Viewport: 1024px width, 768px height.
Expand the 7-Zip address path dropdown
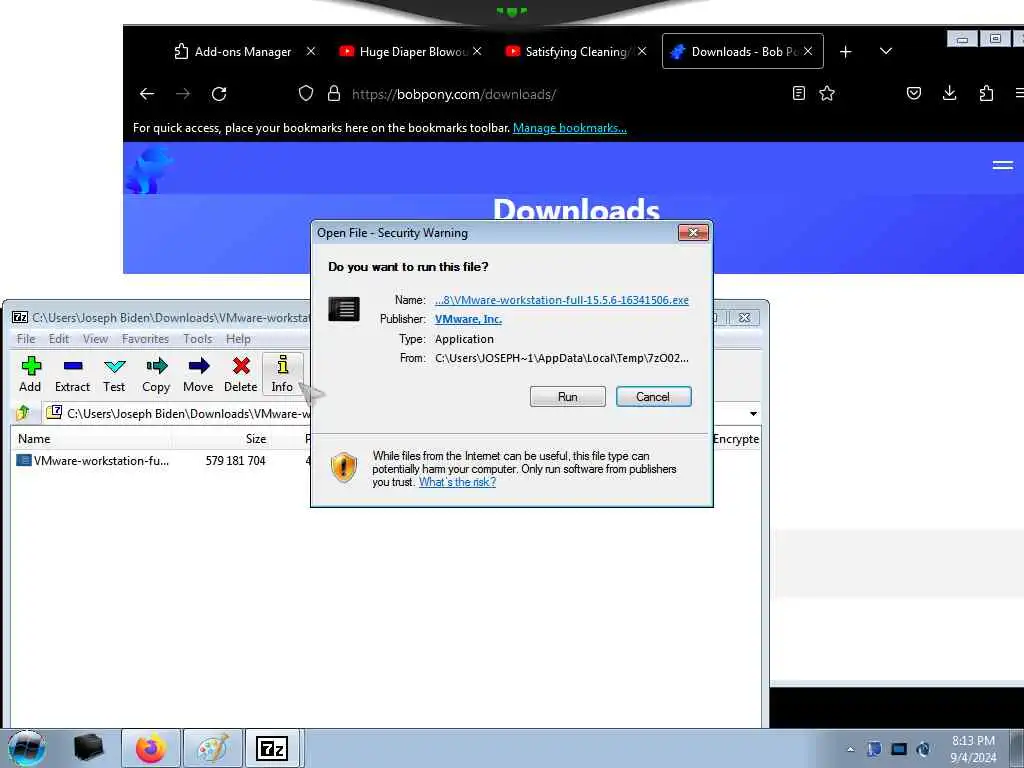(753, 413)
